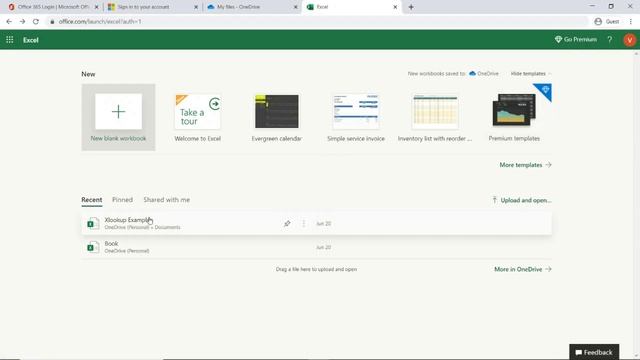Image resolution: width=640 pixels, height=360 pixels.
Task: Switch to the Sign in to your account tab
Action: pyautogui.click(x=153, y=7)
